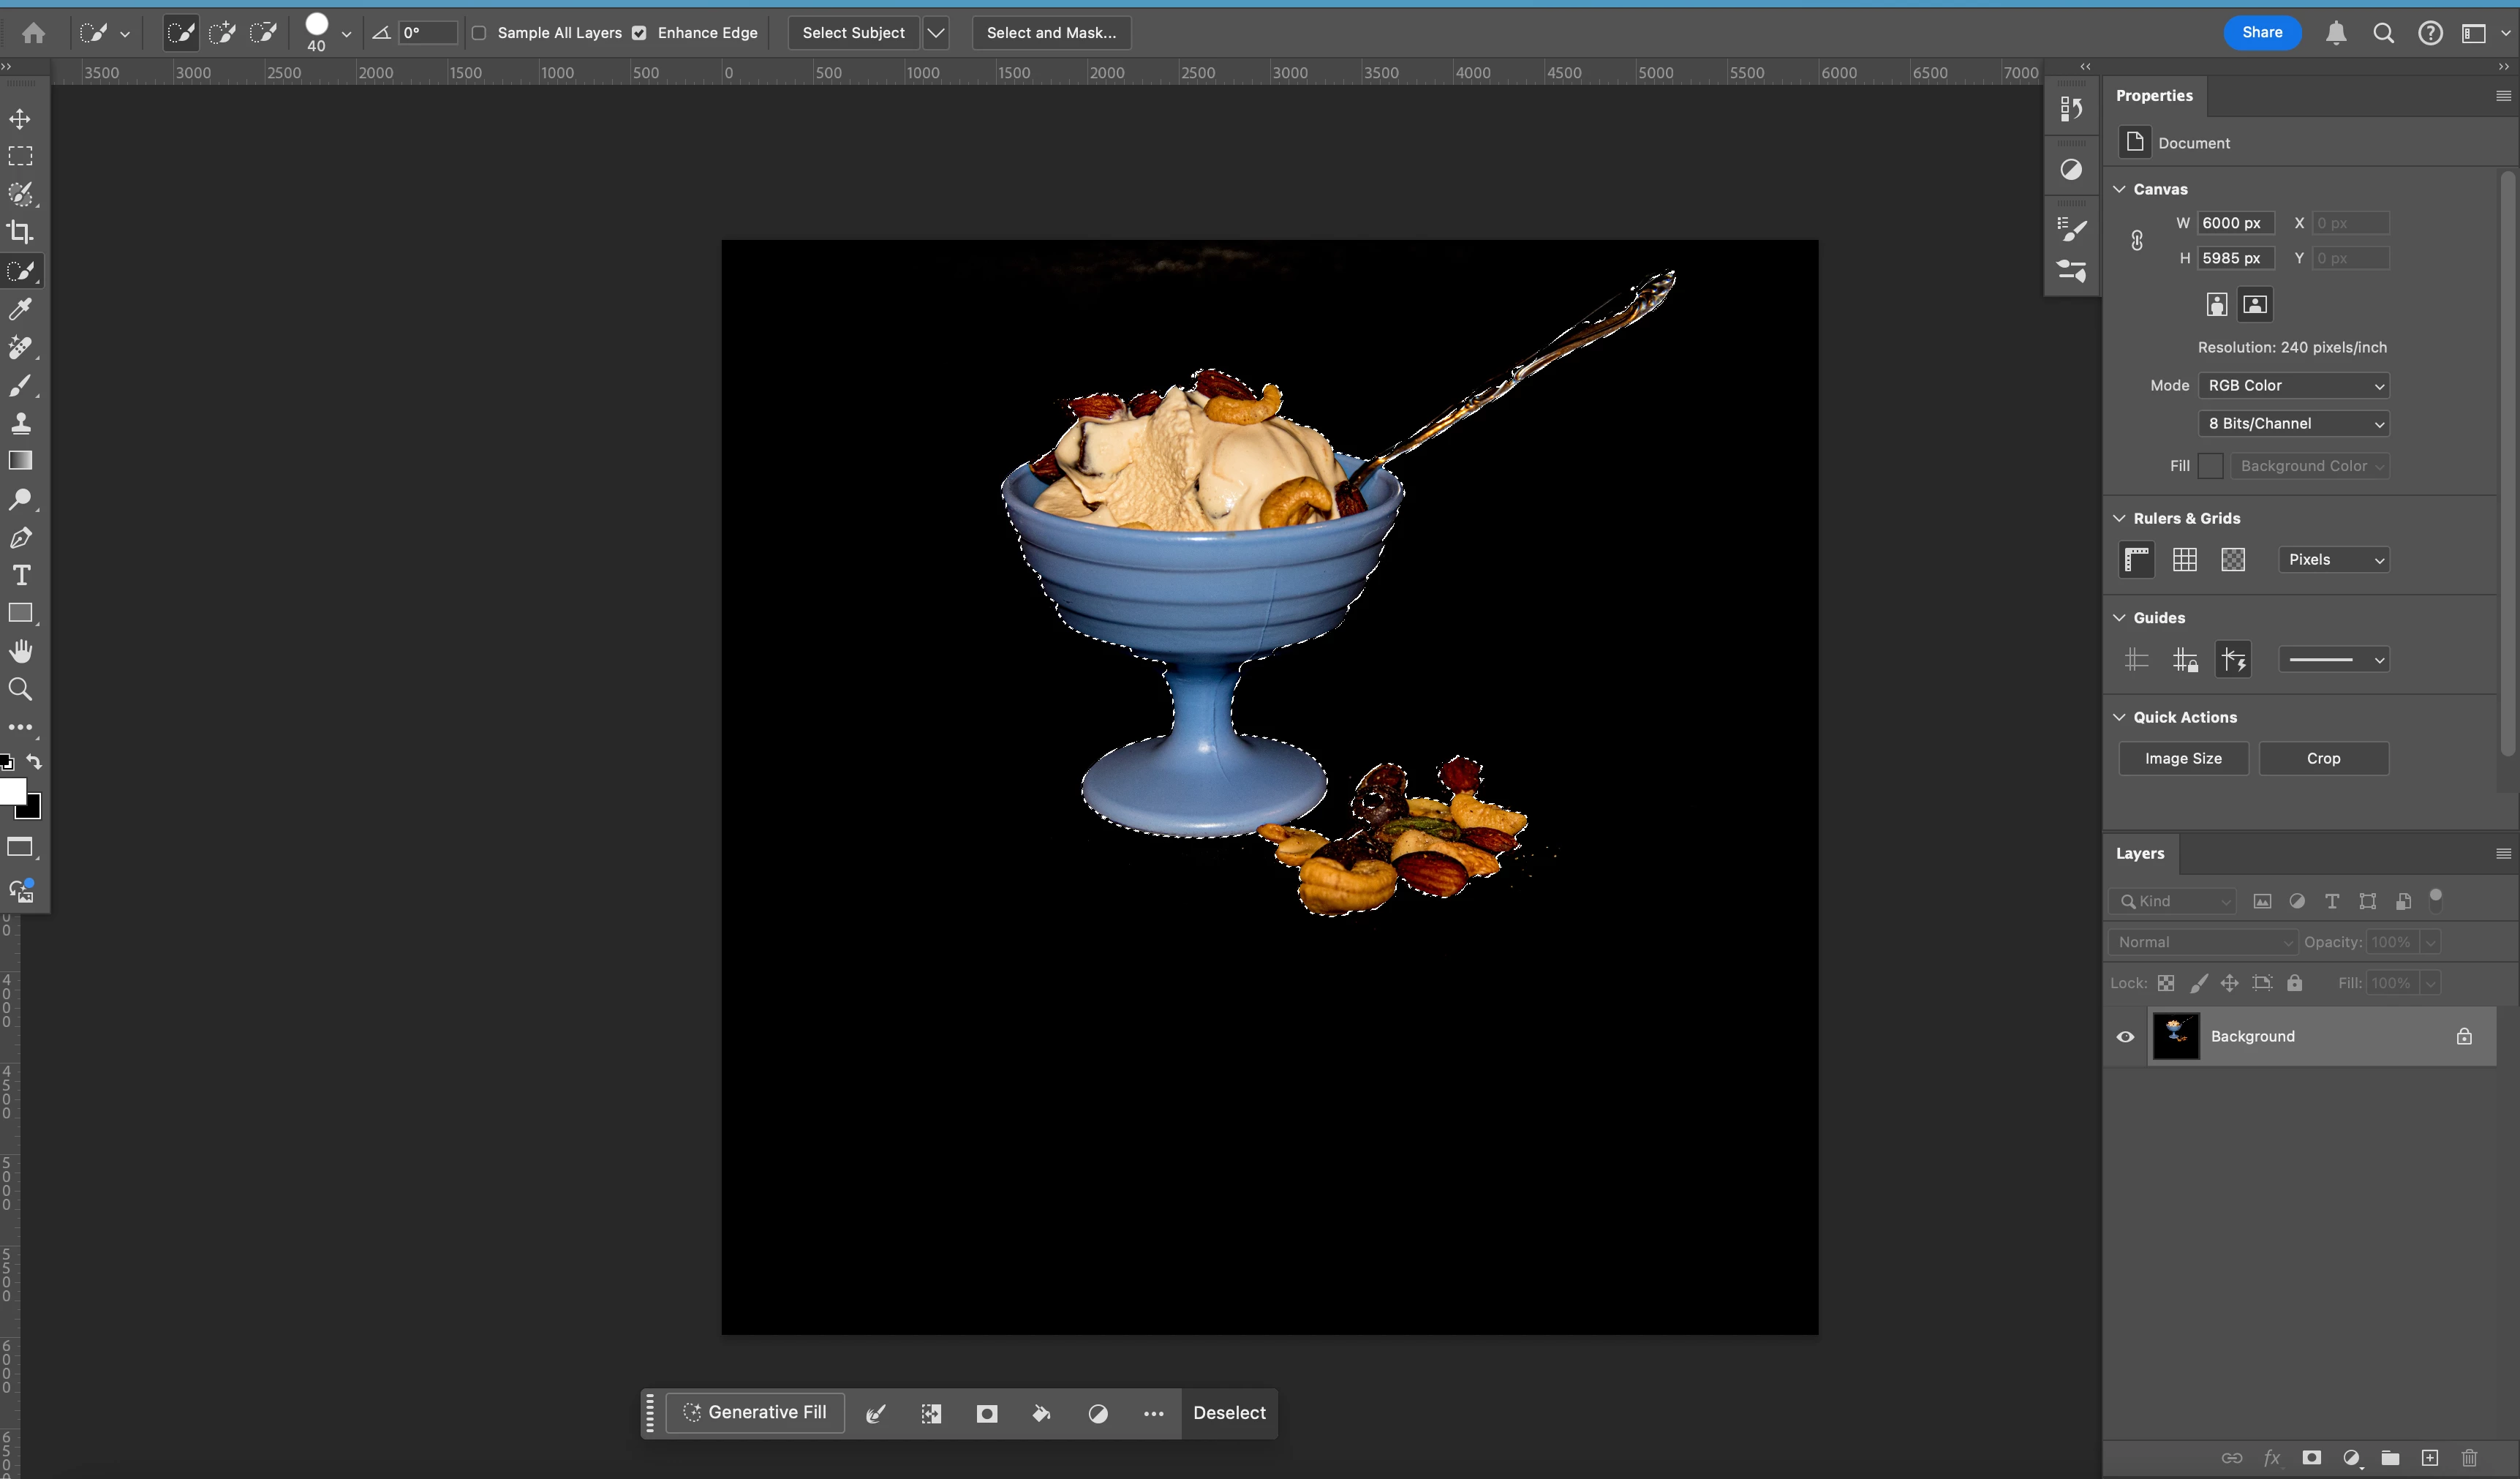Select the Crop tool in toolbar
2520x1479 pixels.
coord(20,232)
